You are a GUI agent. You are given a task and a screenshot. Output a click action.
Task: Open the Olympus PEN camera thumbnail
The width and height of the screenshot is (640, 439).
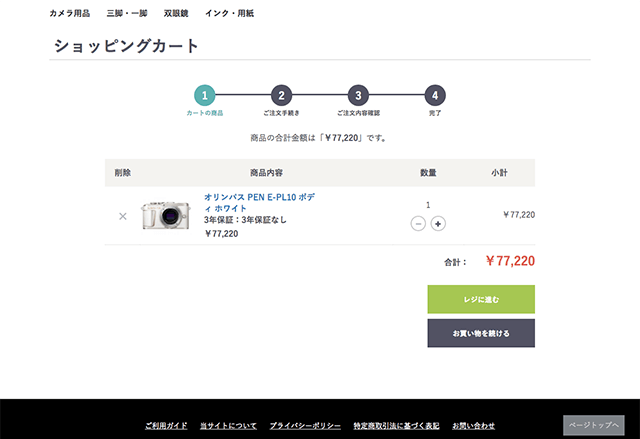coord(166,215)
